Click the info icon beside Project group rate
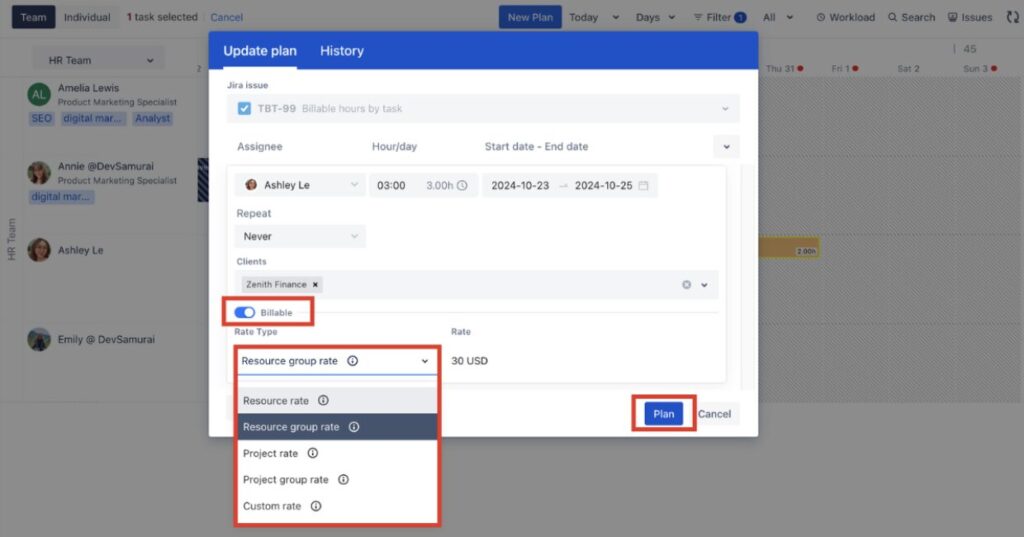 tap(344, 480)
